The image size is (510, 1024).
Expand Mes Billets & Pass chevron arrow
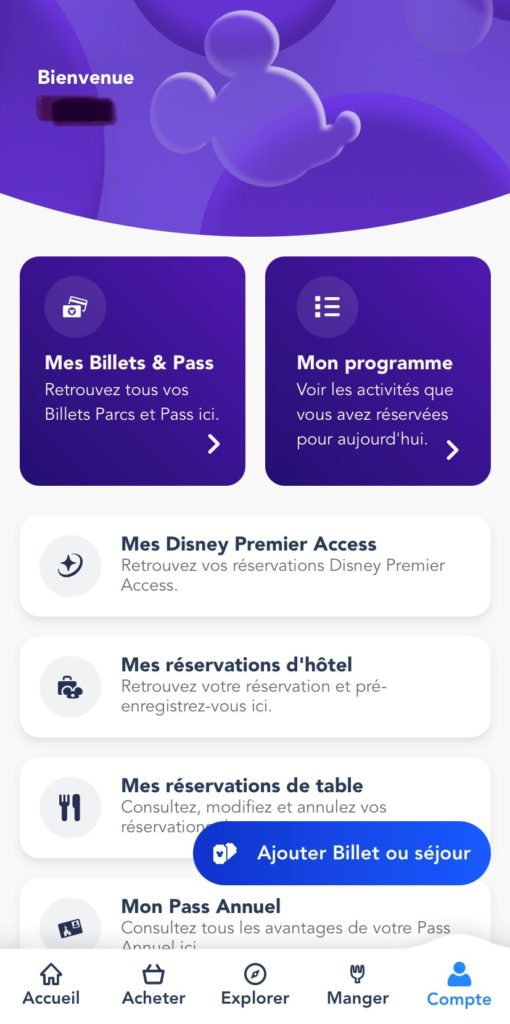click(x=214, y=445)
